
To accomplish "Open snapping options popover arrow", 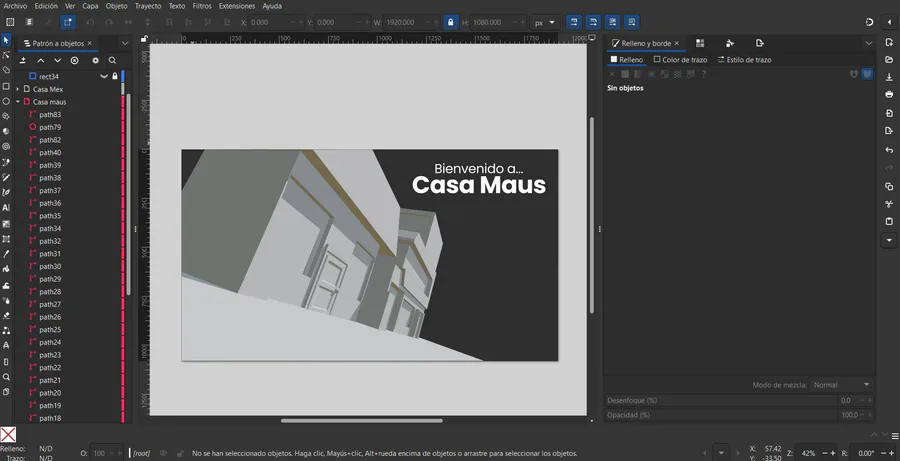I will (889, 22).
